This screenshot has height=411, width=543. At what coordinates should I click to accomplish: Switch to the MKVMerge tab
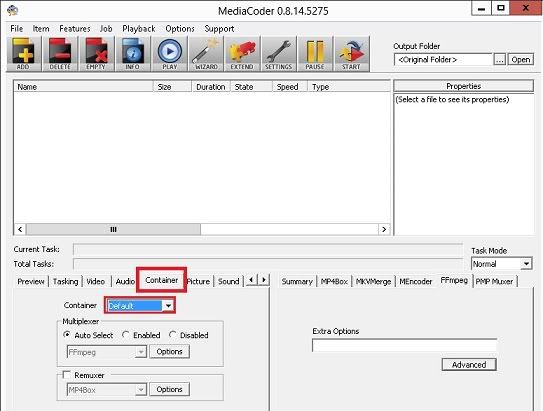[x=373, y=282]
